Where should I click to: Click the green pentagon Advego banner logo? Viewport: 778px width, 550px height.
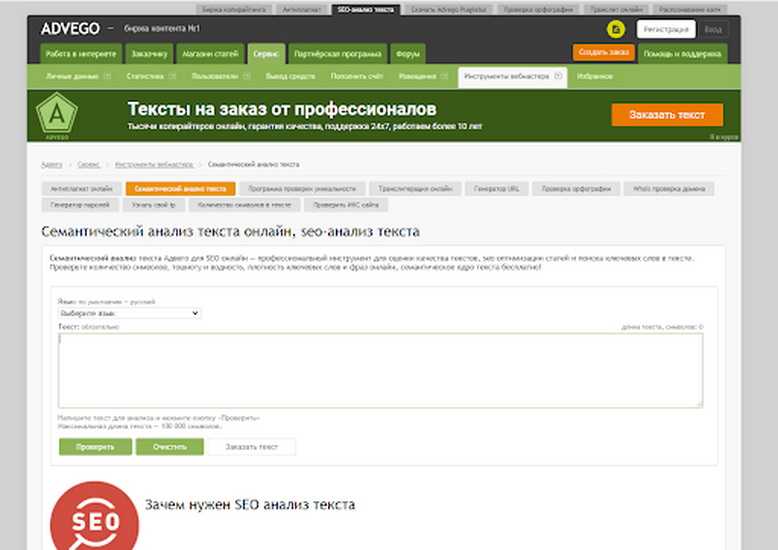[57, 115]
